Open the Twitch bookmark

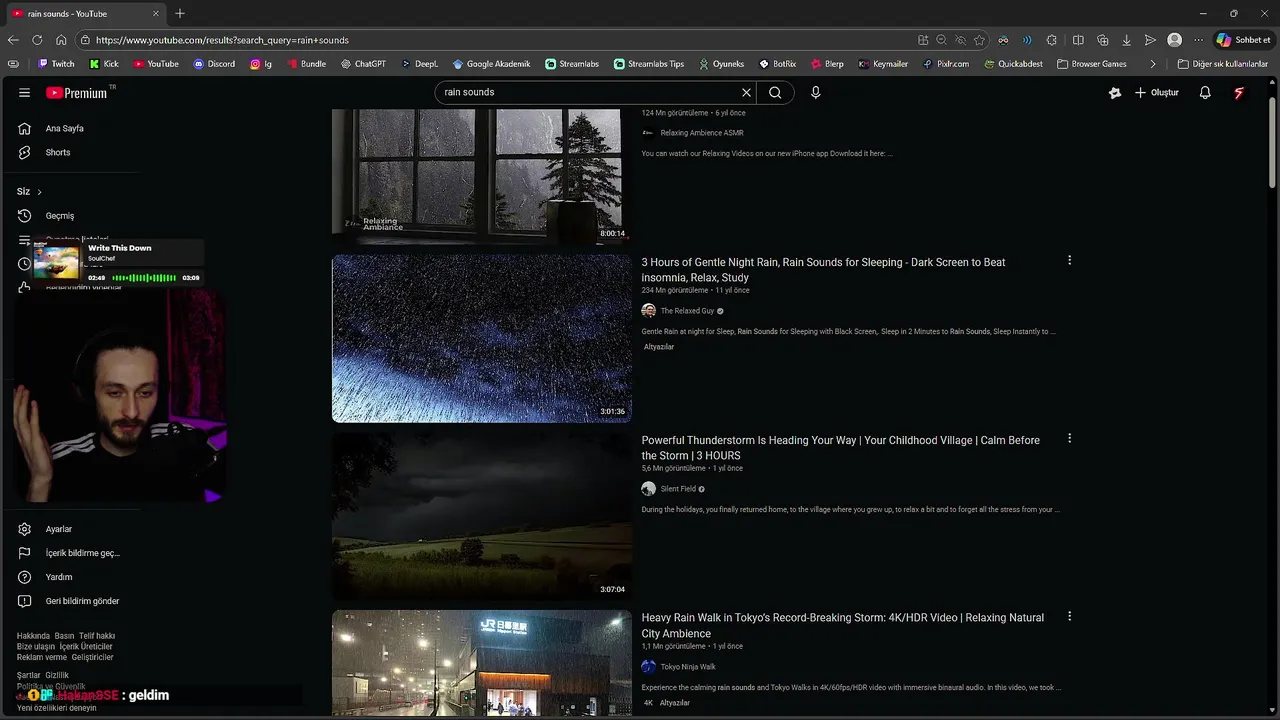[56, 64]
